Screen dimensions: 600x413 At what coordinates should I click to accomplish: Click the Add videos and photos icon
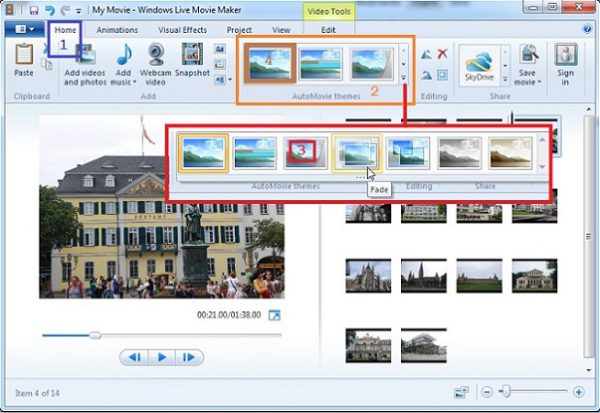86,63
